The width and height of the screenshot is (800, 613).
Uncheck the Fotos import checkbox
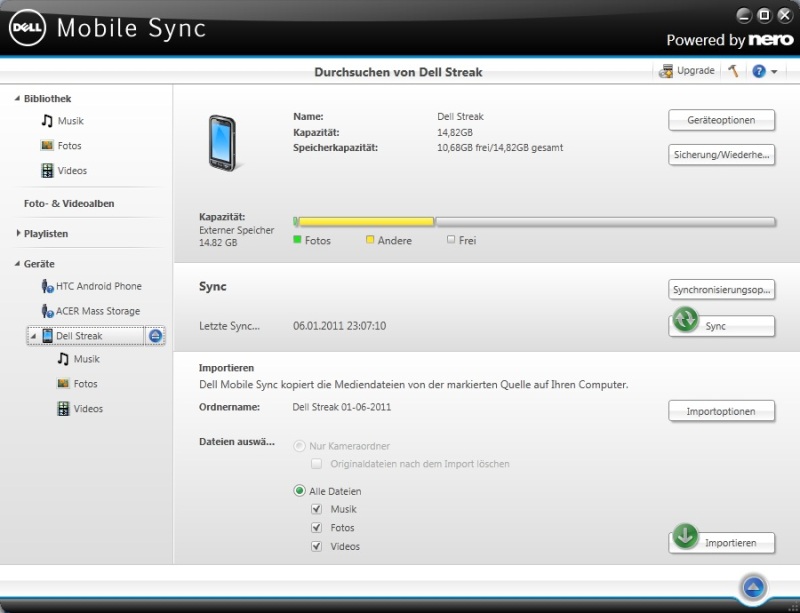(x=317, y=528)
